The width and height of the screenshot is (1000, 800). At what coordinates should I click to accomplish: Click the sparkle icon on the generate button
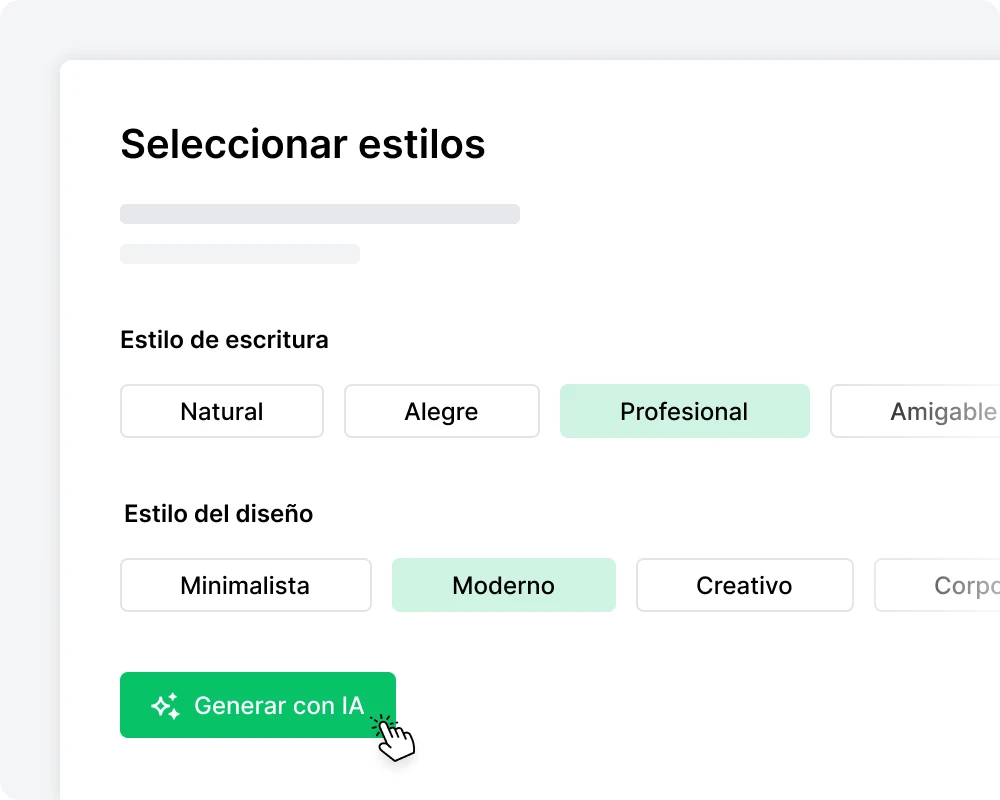point(166,706)
